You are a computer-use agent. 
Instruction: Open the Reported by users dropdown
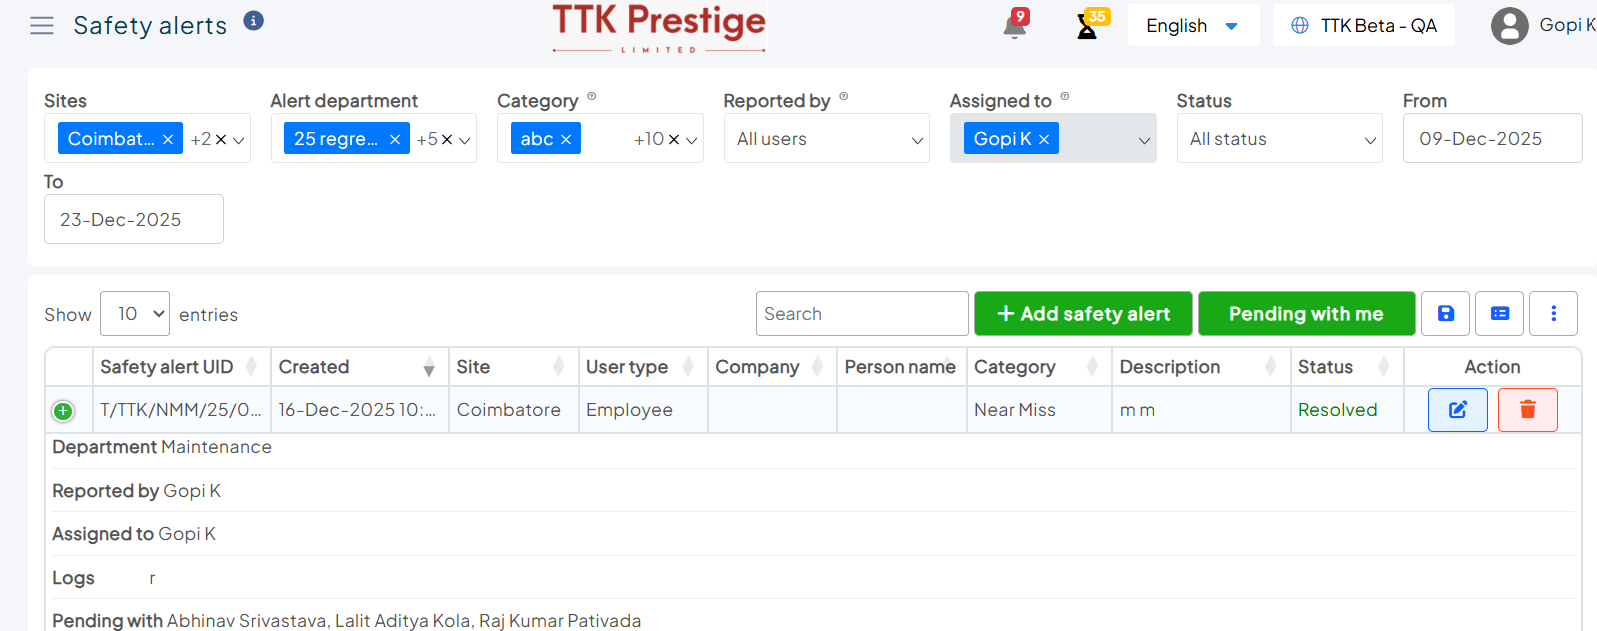826,139
